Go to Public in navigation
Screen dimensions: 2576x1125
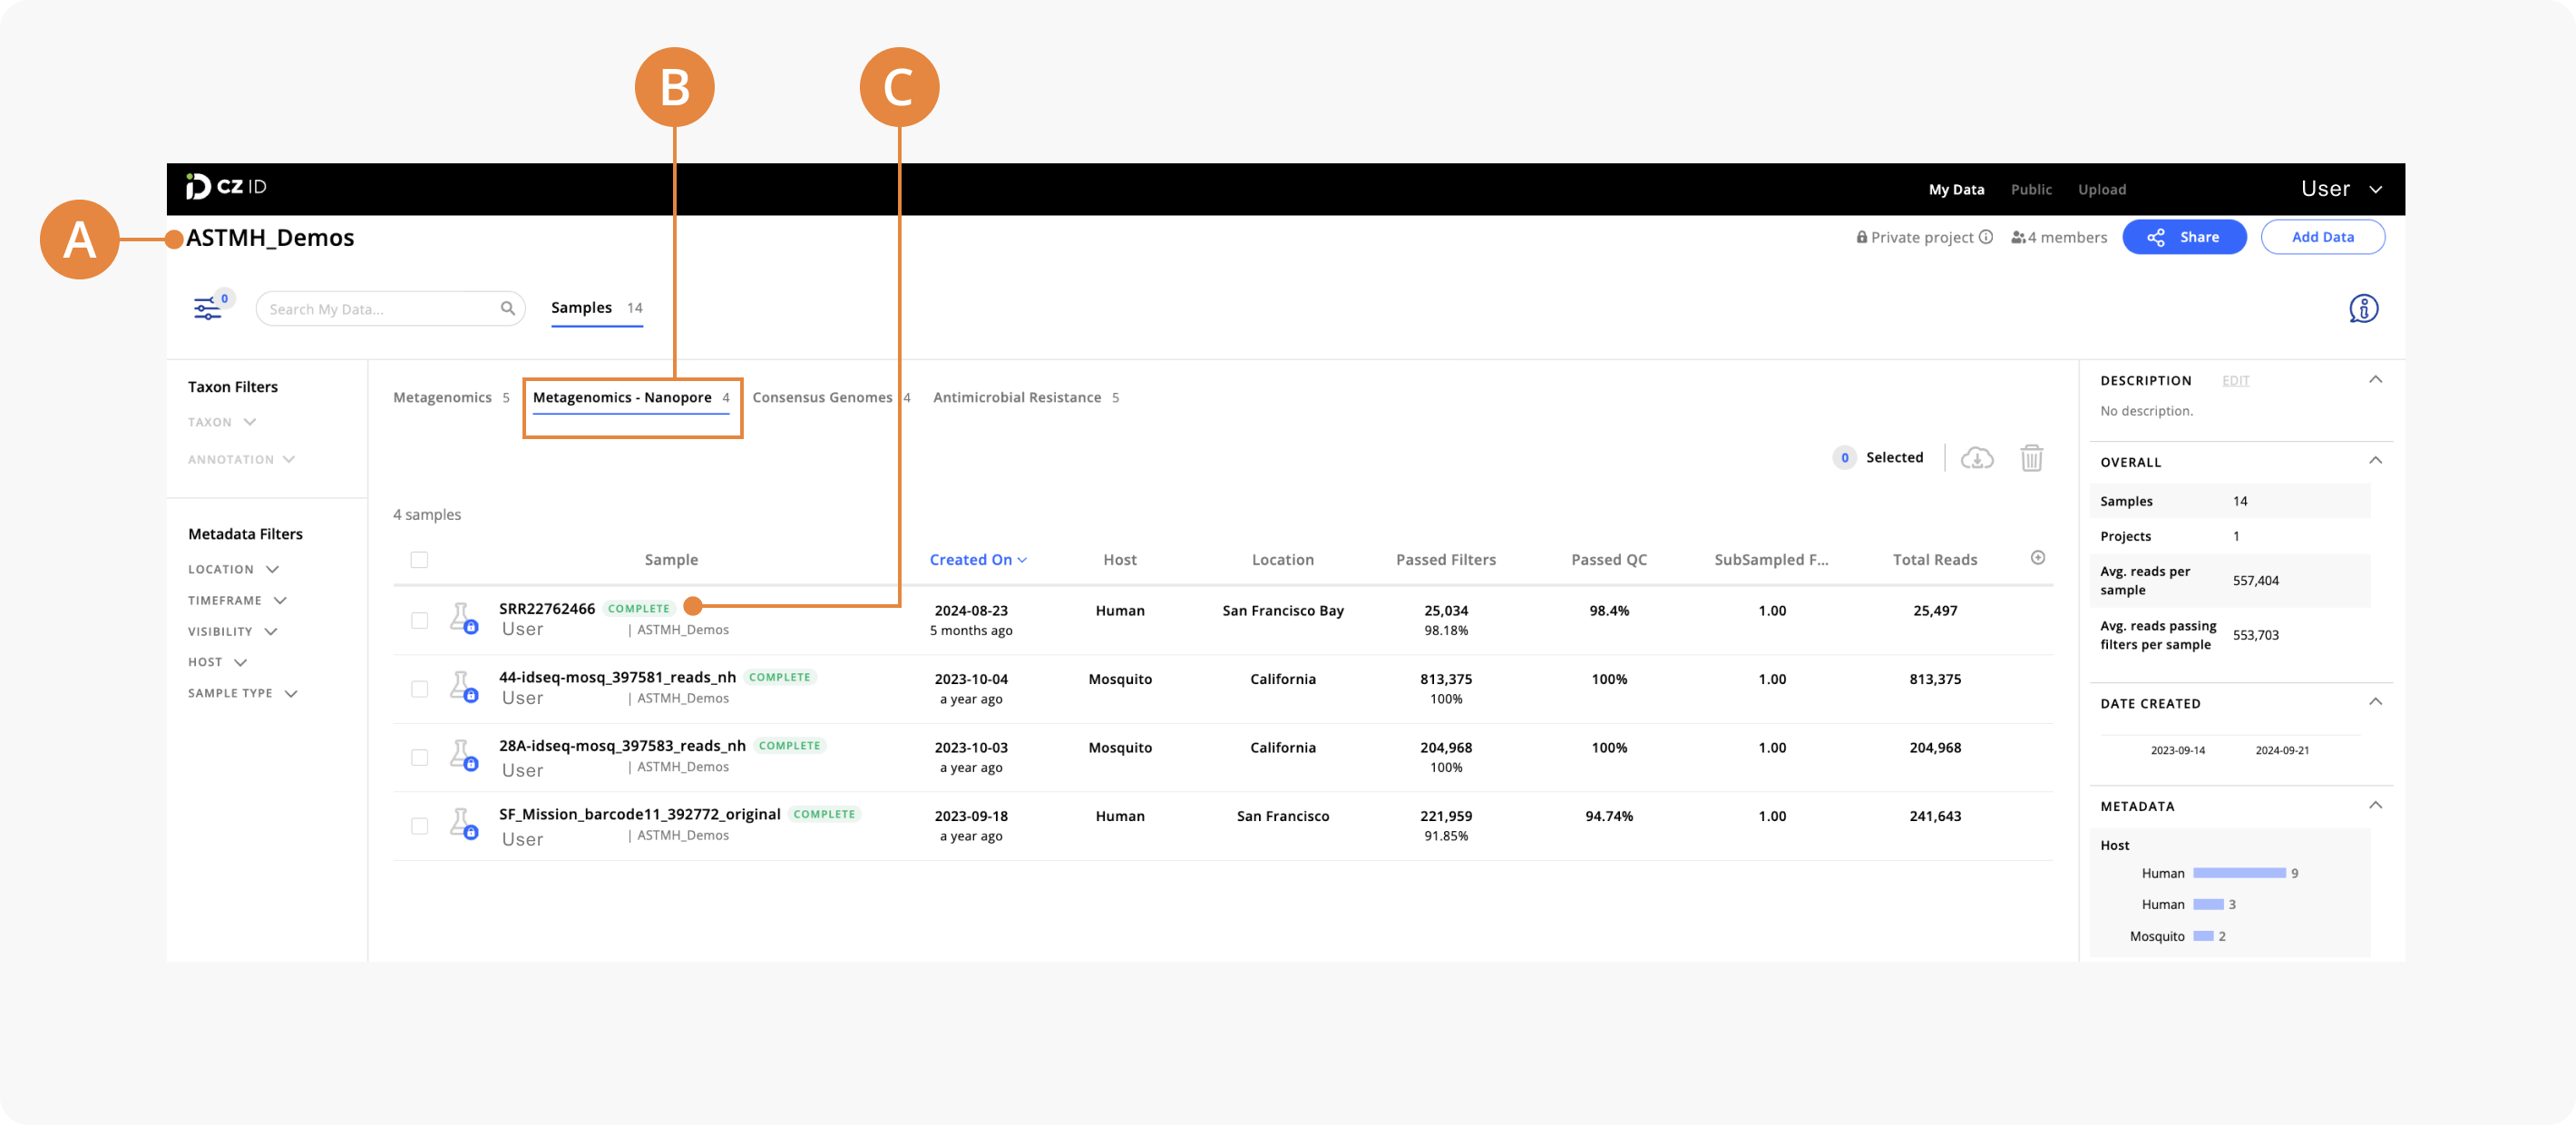pos(2031,190)
